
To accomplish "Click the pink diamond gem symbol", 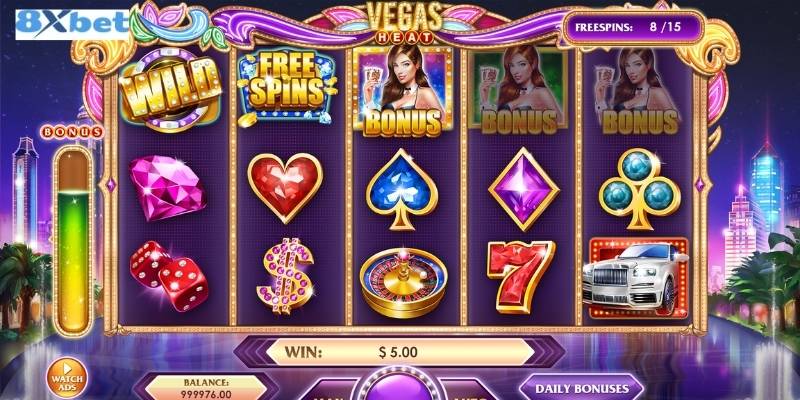I will coord(167,187).
